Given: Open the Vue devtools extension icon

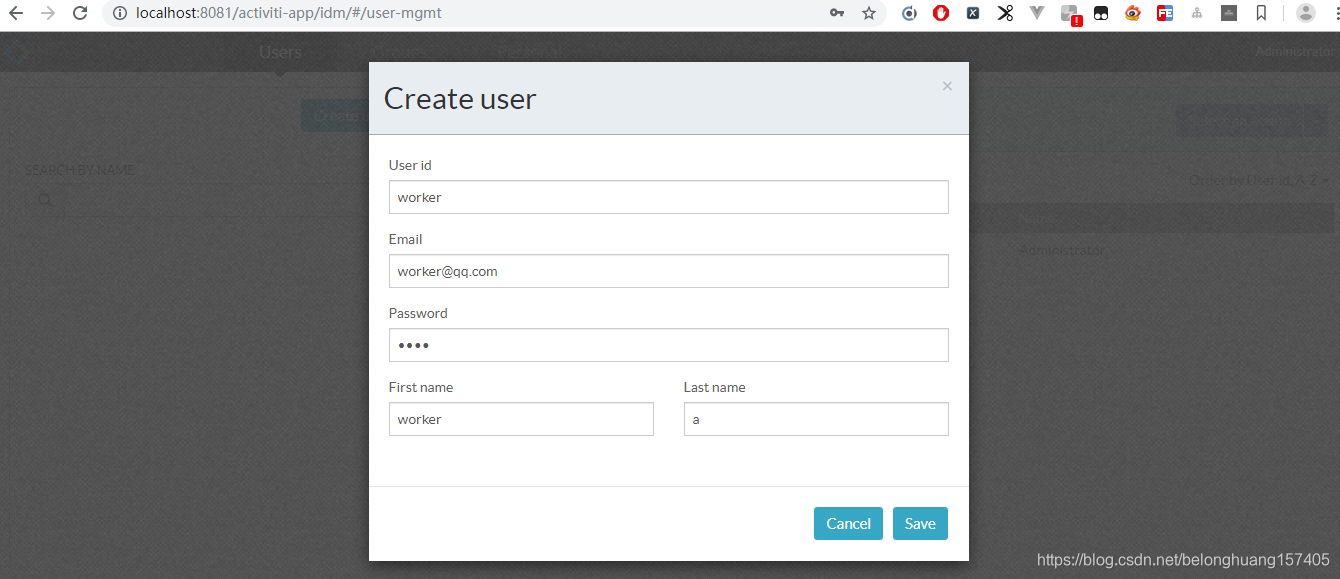Looking at the screenshot, I should click(1037, 13).
